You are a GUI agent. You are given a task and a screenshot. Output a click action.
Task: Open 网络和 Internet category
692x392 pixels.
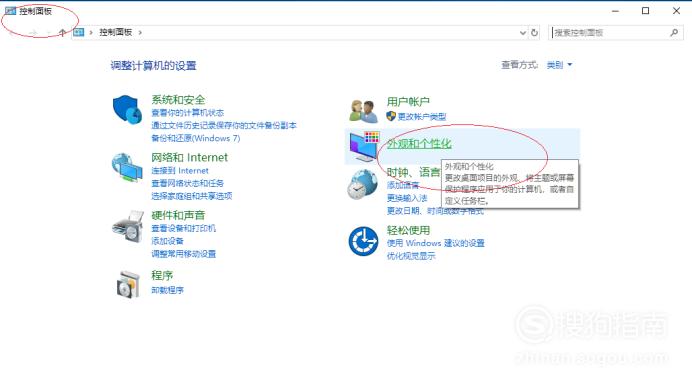pyautogui.click(x=189, y=158)
